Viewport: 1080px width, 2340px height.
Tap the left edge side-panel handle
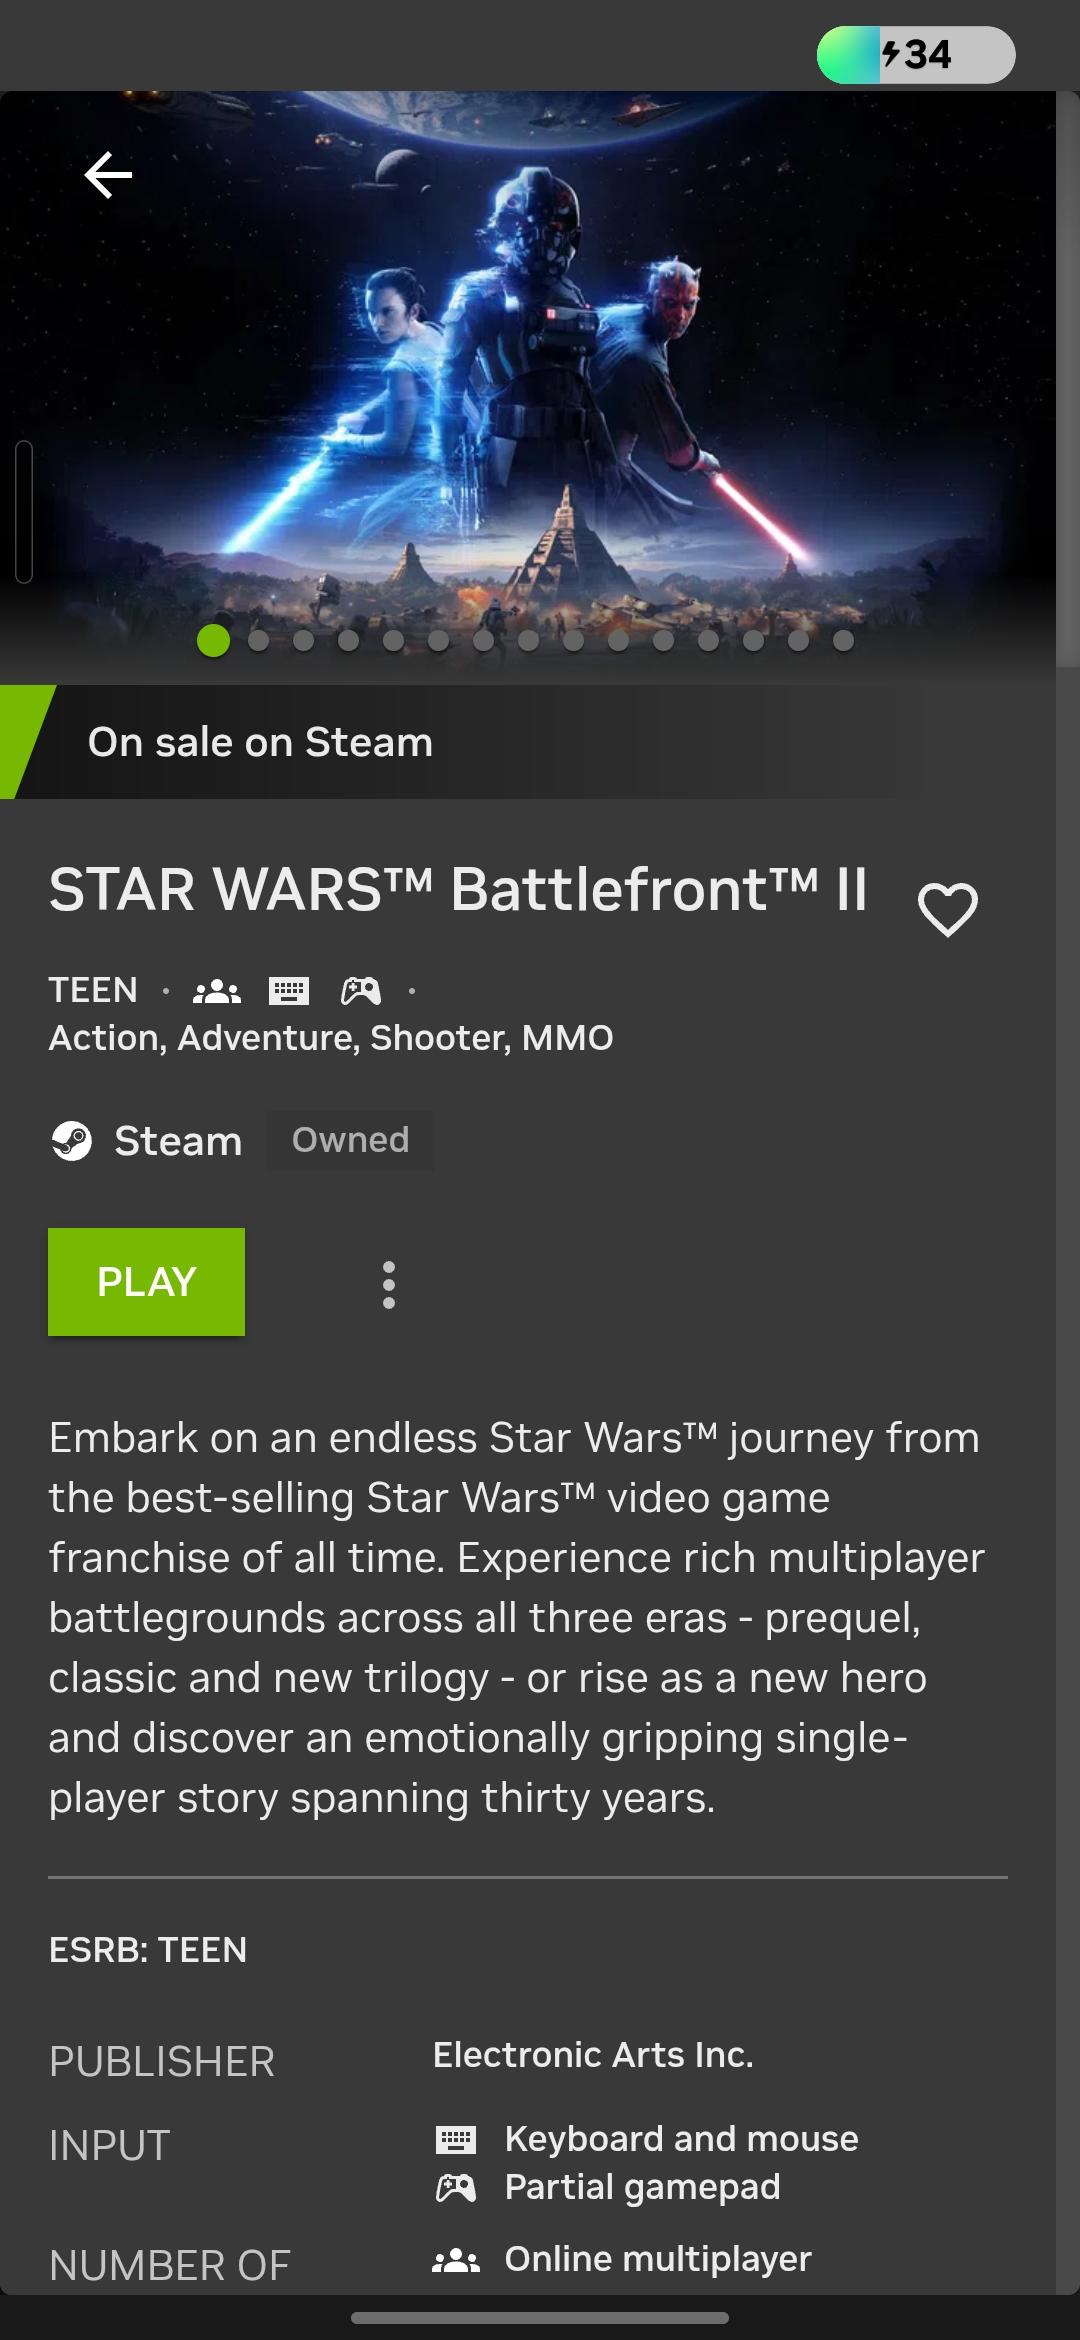24,511
